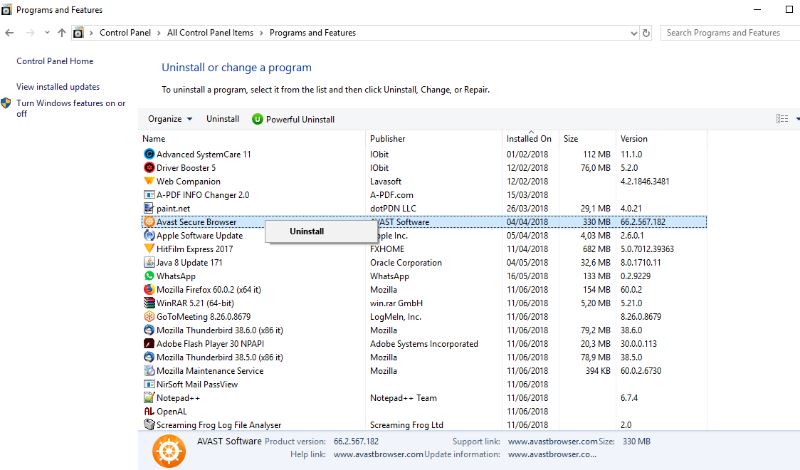Click the Oracle Corporation publisher cell
Screen dimensions: 800x470
406,262
